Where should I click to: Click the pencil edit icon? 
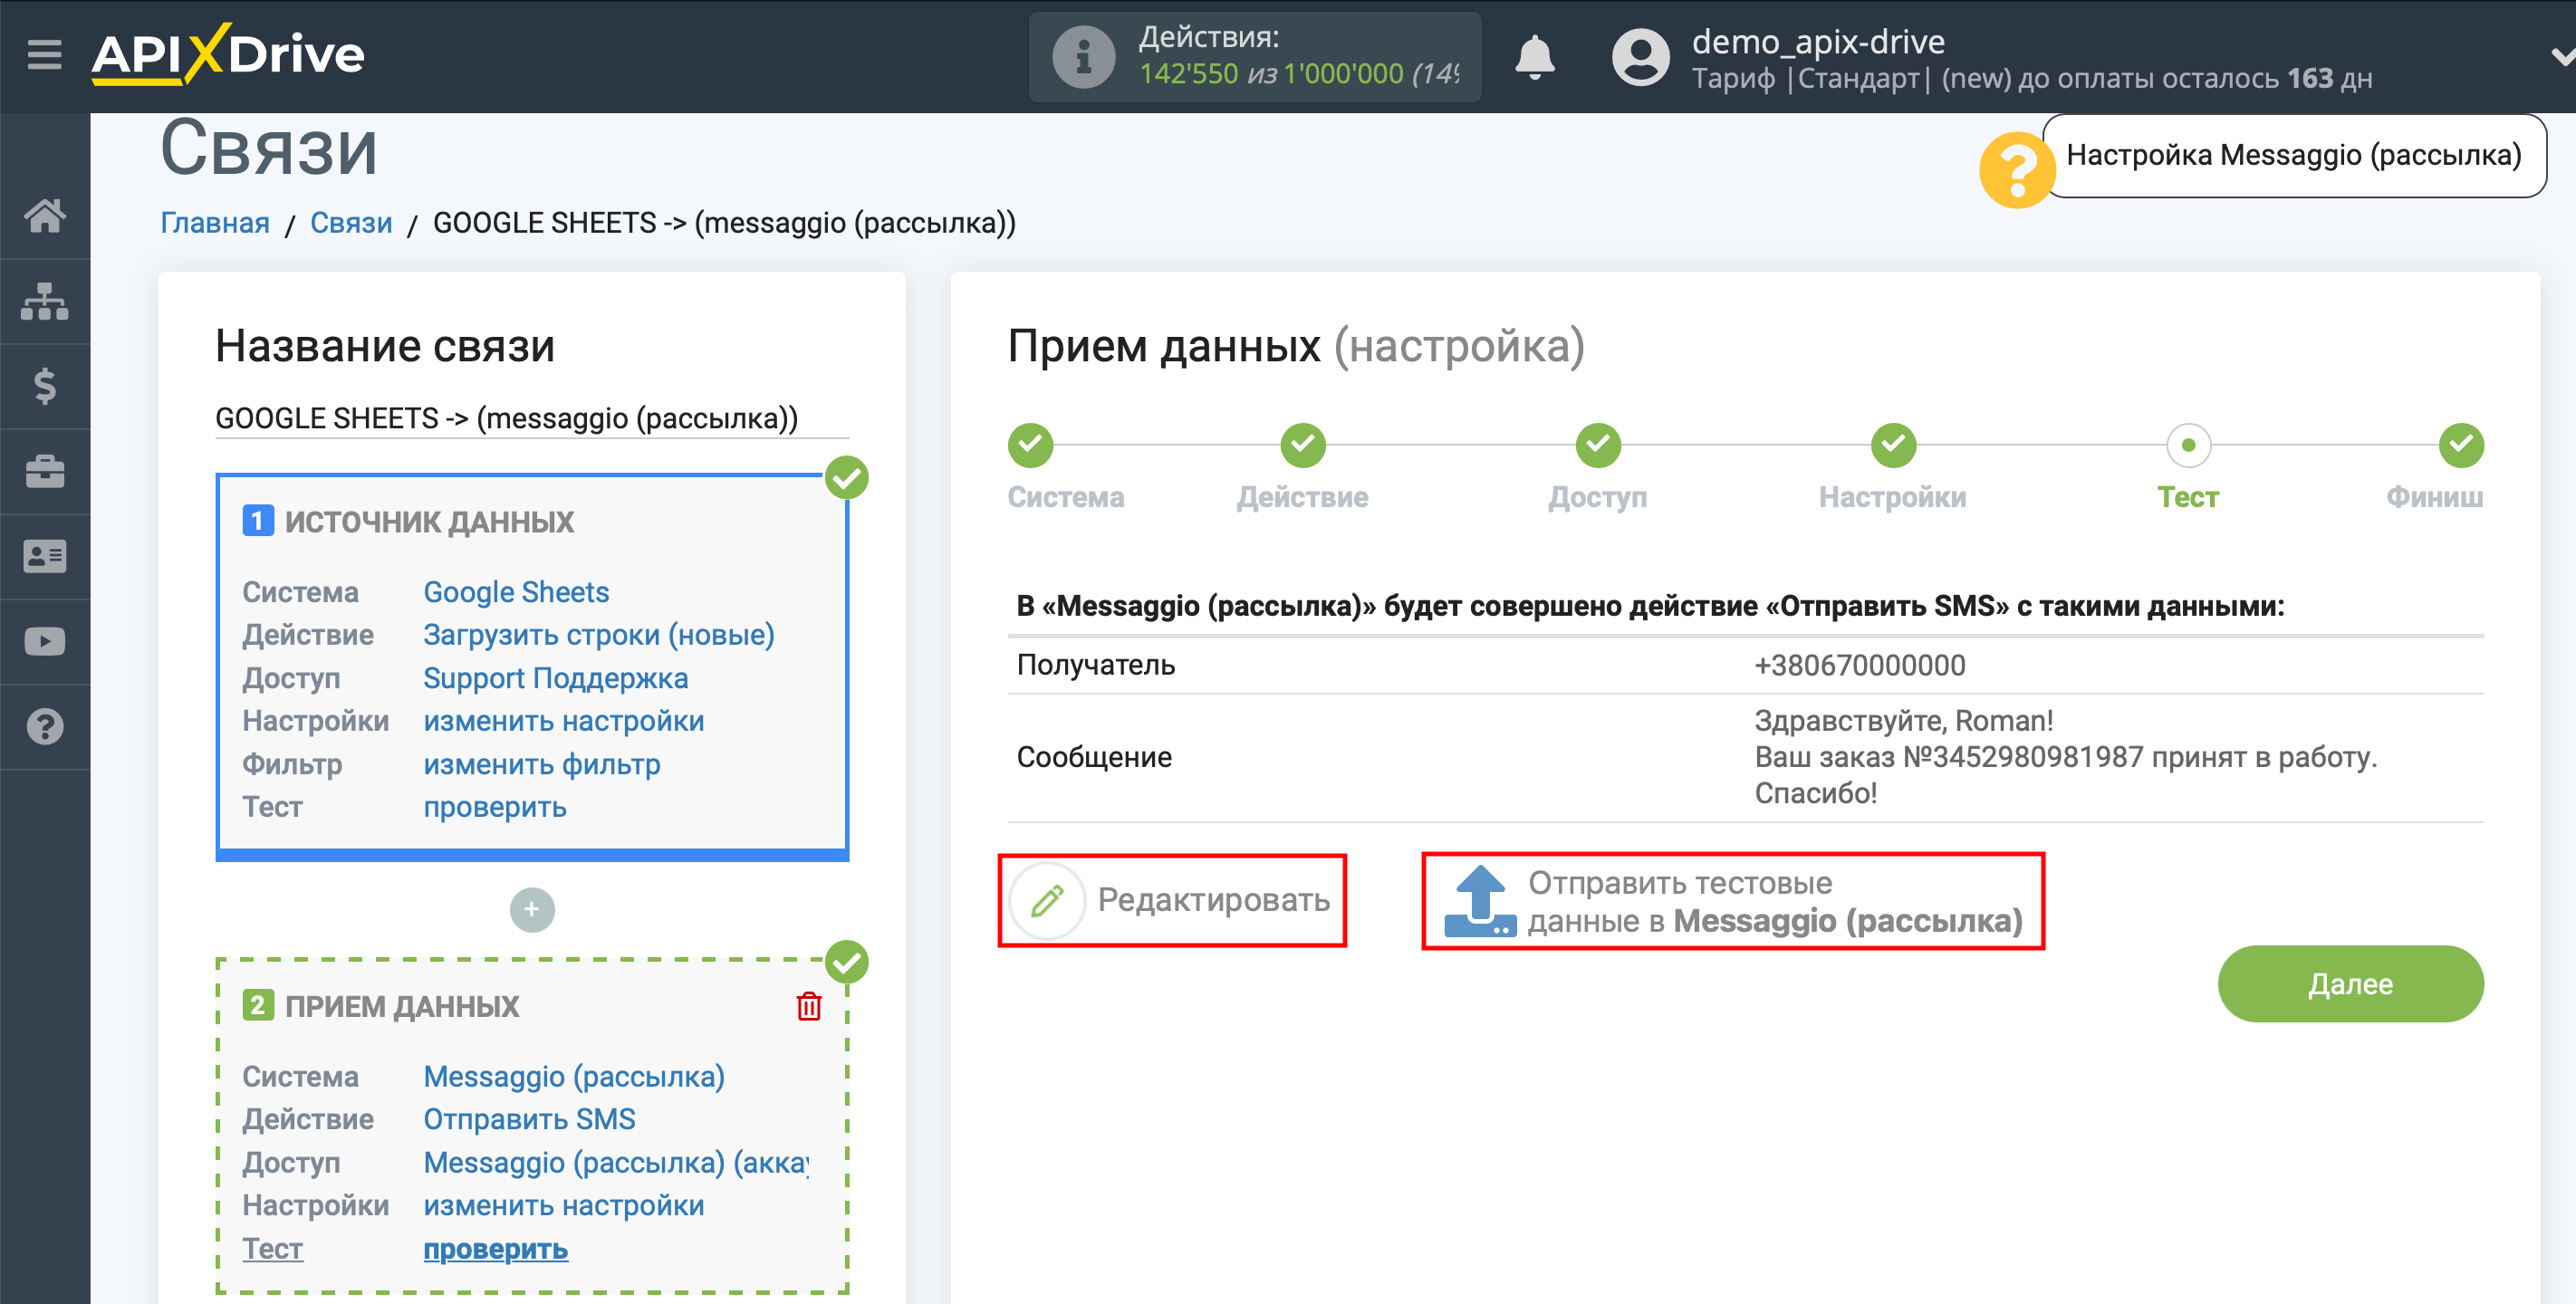[1046, 900]
